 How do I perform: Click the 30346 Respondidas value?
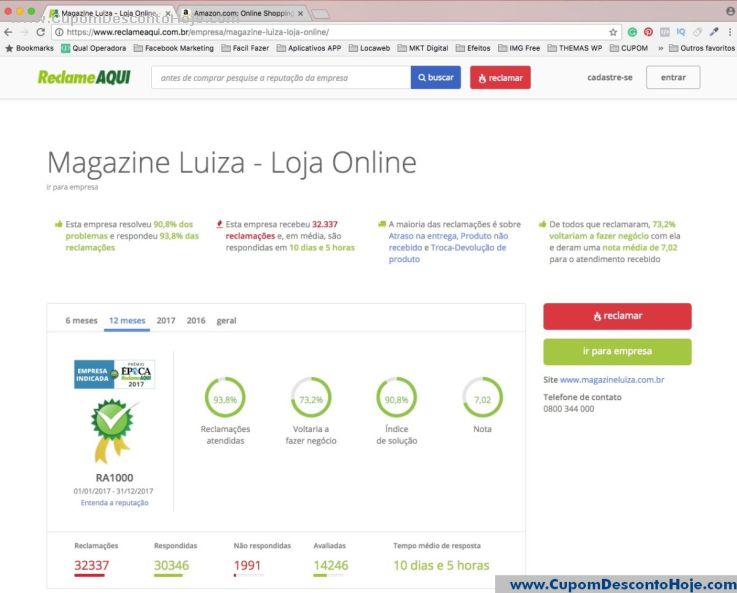point(172,565)
